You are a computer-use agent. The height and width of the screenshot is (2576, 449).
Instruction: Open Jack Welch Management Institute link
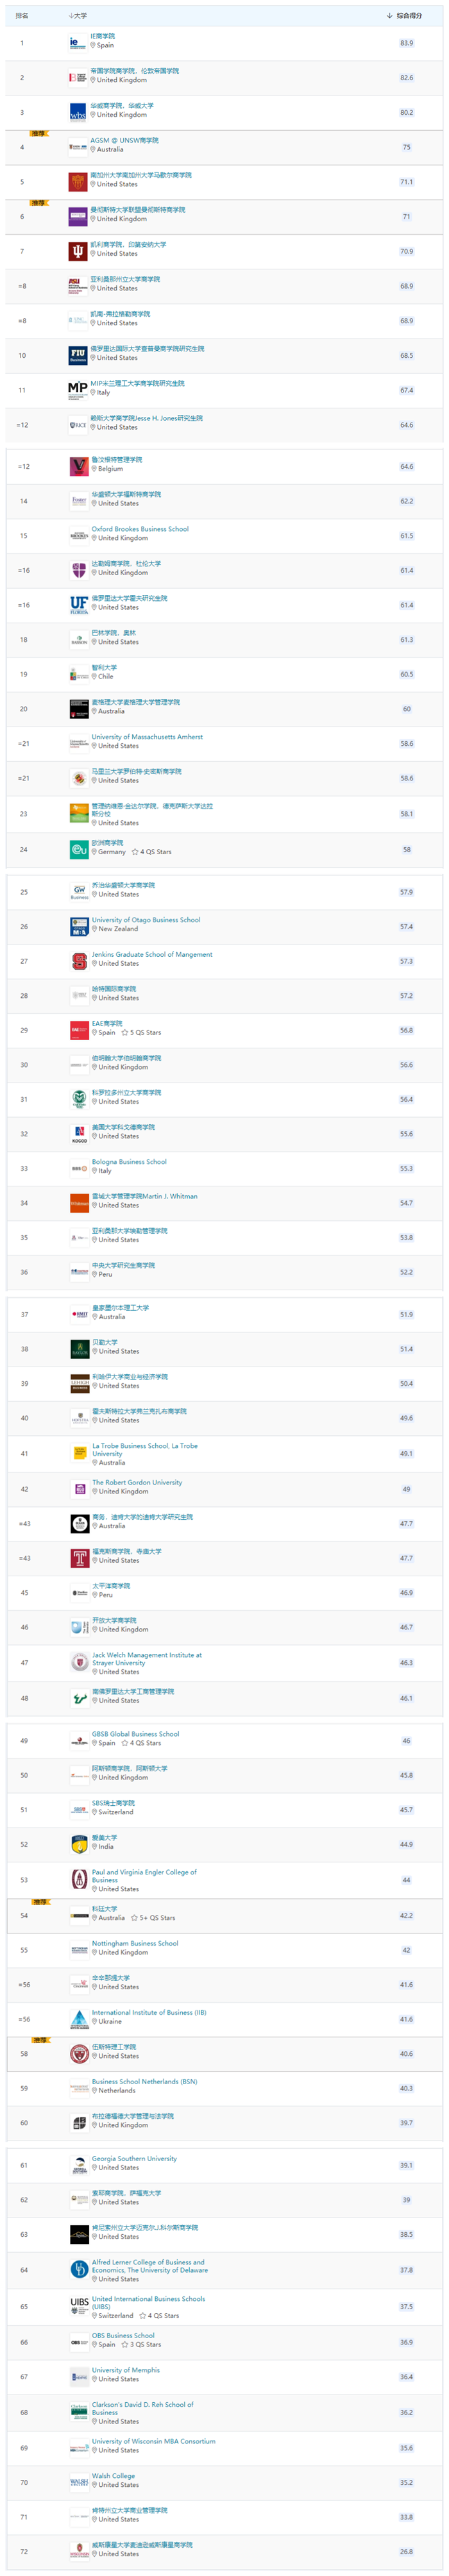(x=147, y=1659)
